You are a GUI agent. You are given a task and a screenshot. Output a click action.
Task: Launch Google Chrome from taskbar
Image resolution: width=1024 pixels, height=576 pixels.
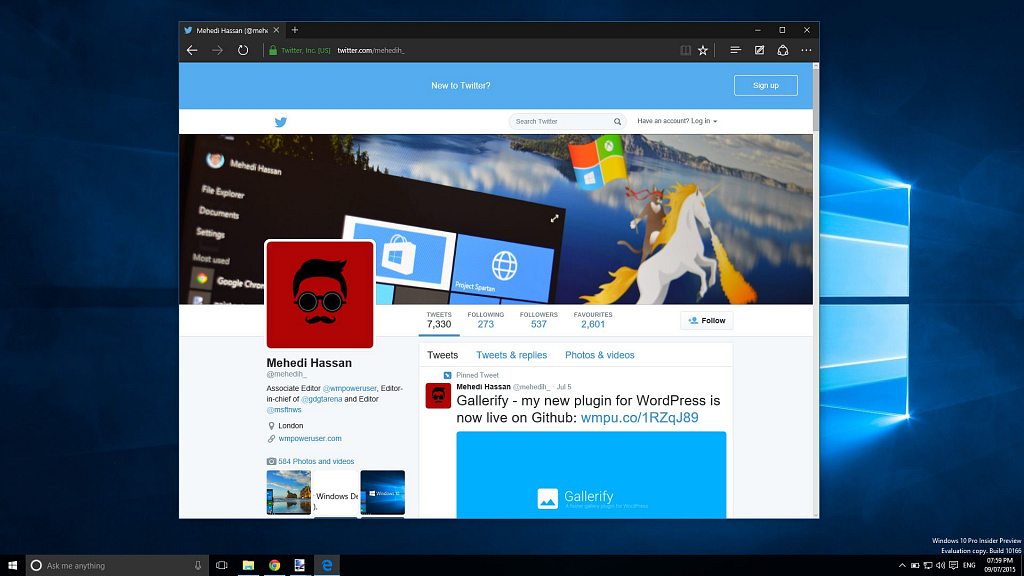[274, 566]
